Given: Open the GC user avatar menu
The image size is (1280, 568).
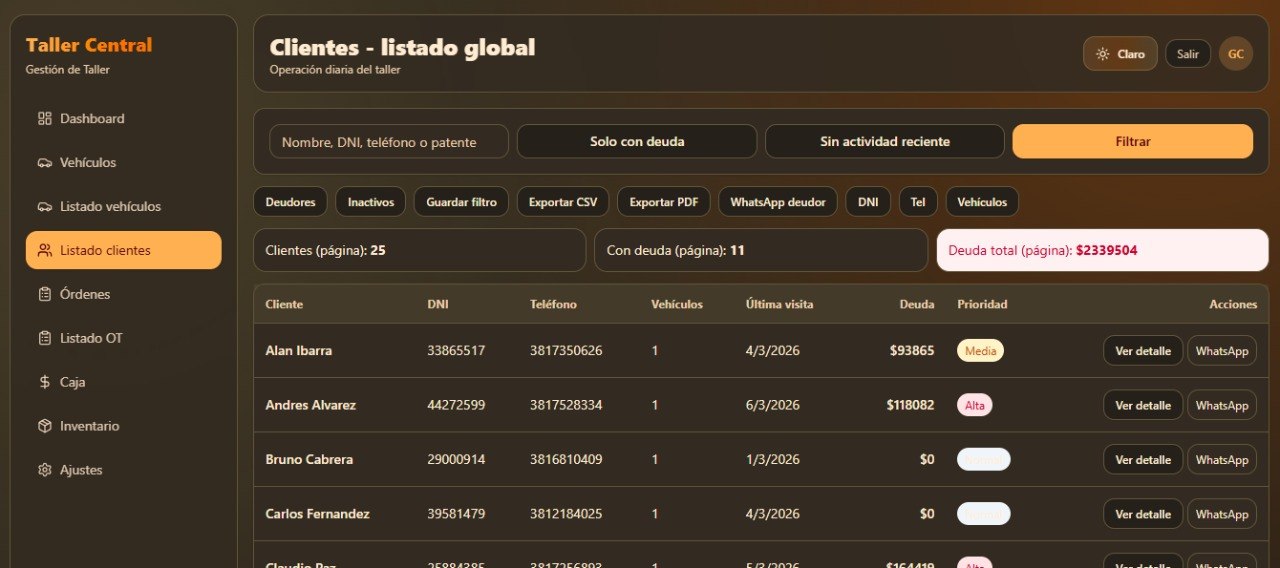Looking at the screenshot, I should tap(1236, 54).
